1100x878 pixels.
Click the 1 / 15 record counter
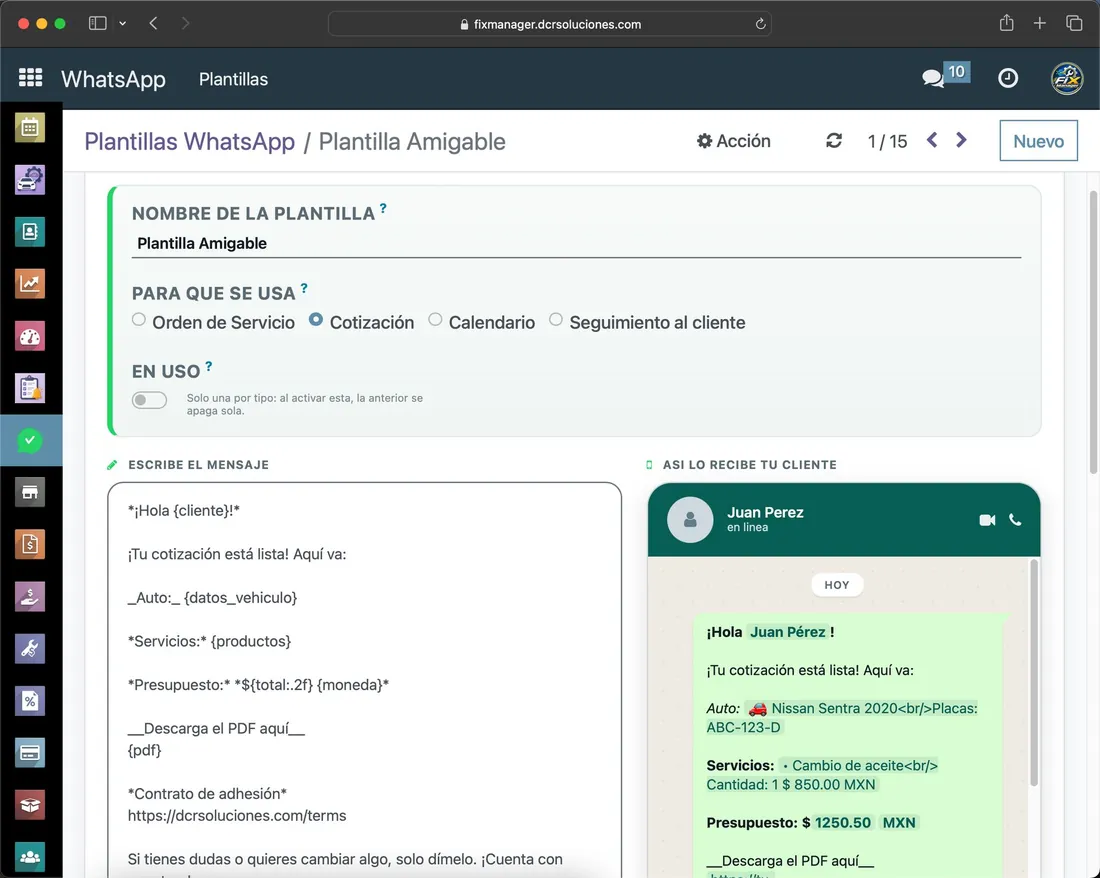(x=887, y=142)
